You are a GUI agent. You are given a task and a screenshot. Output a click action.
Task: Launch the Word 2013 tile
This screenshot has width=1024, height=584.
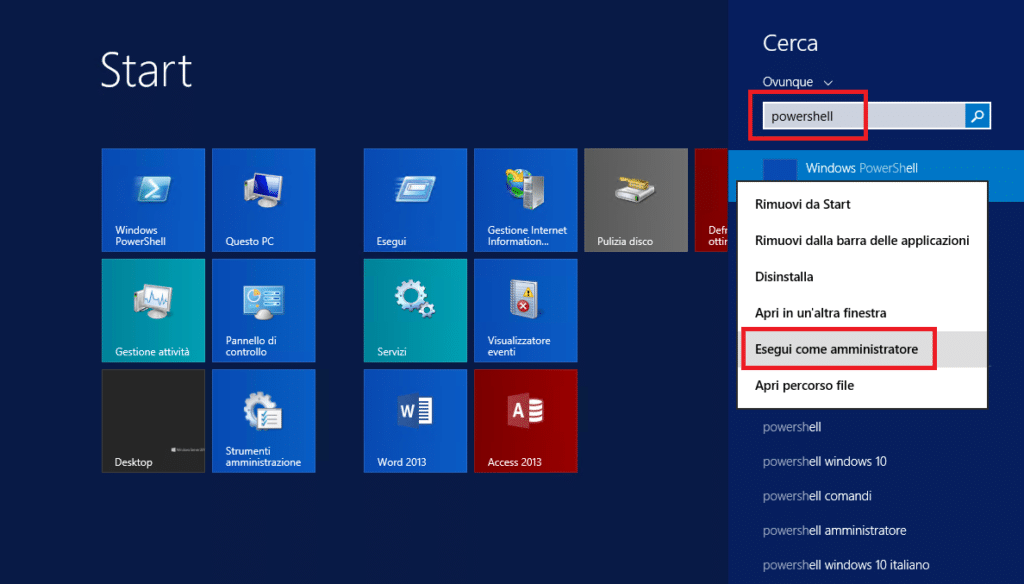[x=415, y=421]
